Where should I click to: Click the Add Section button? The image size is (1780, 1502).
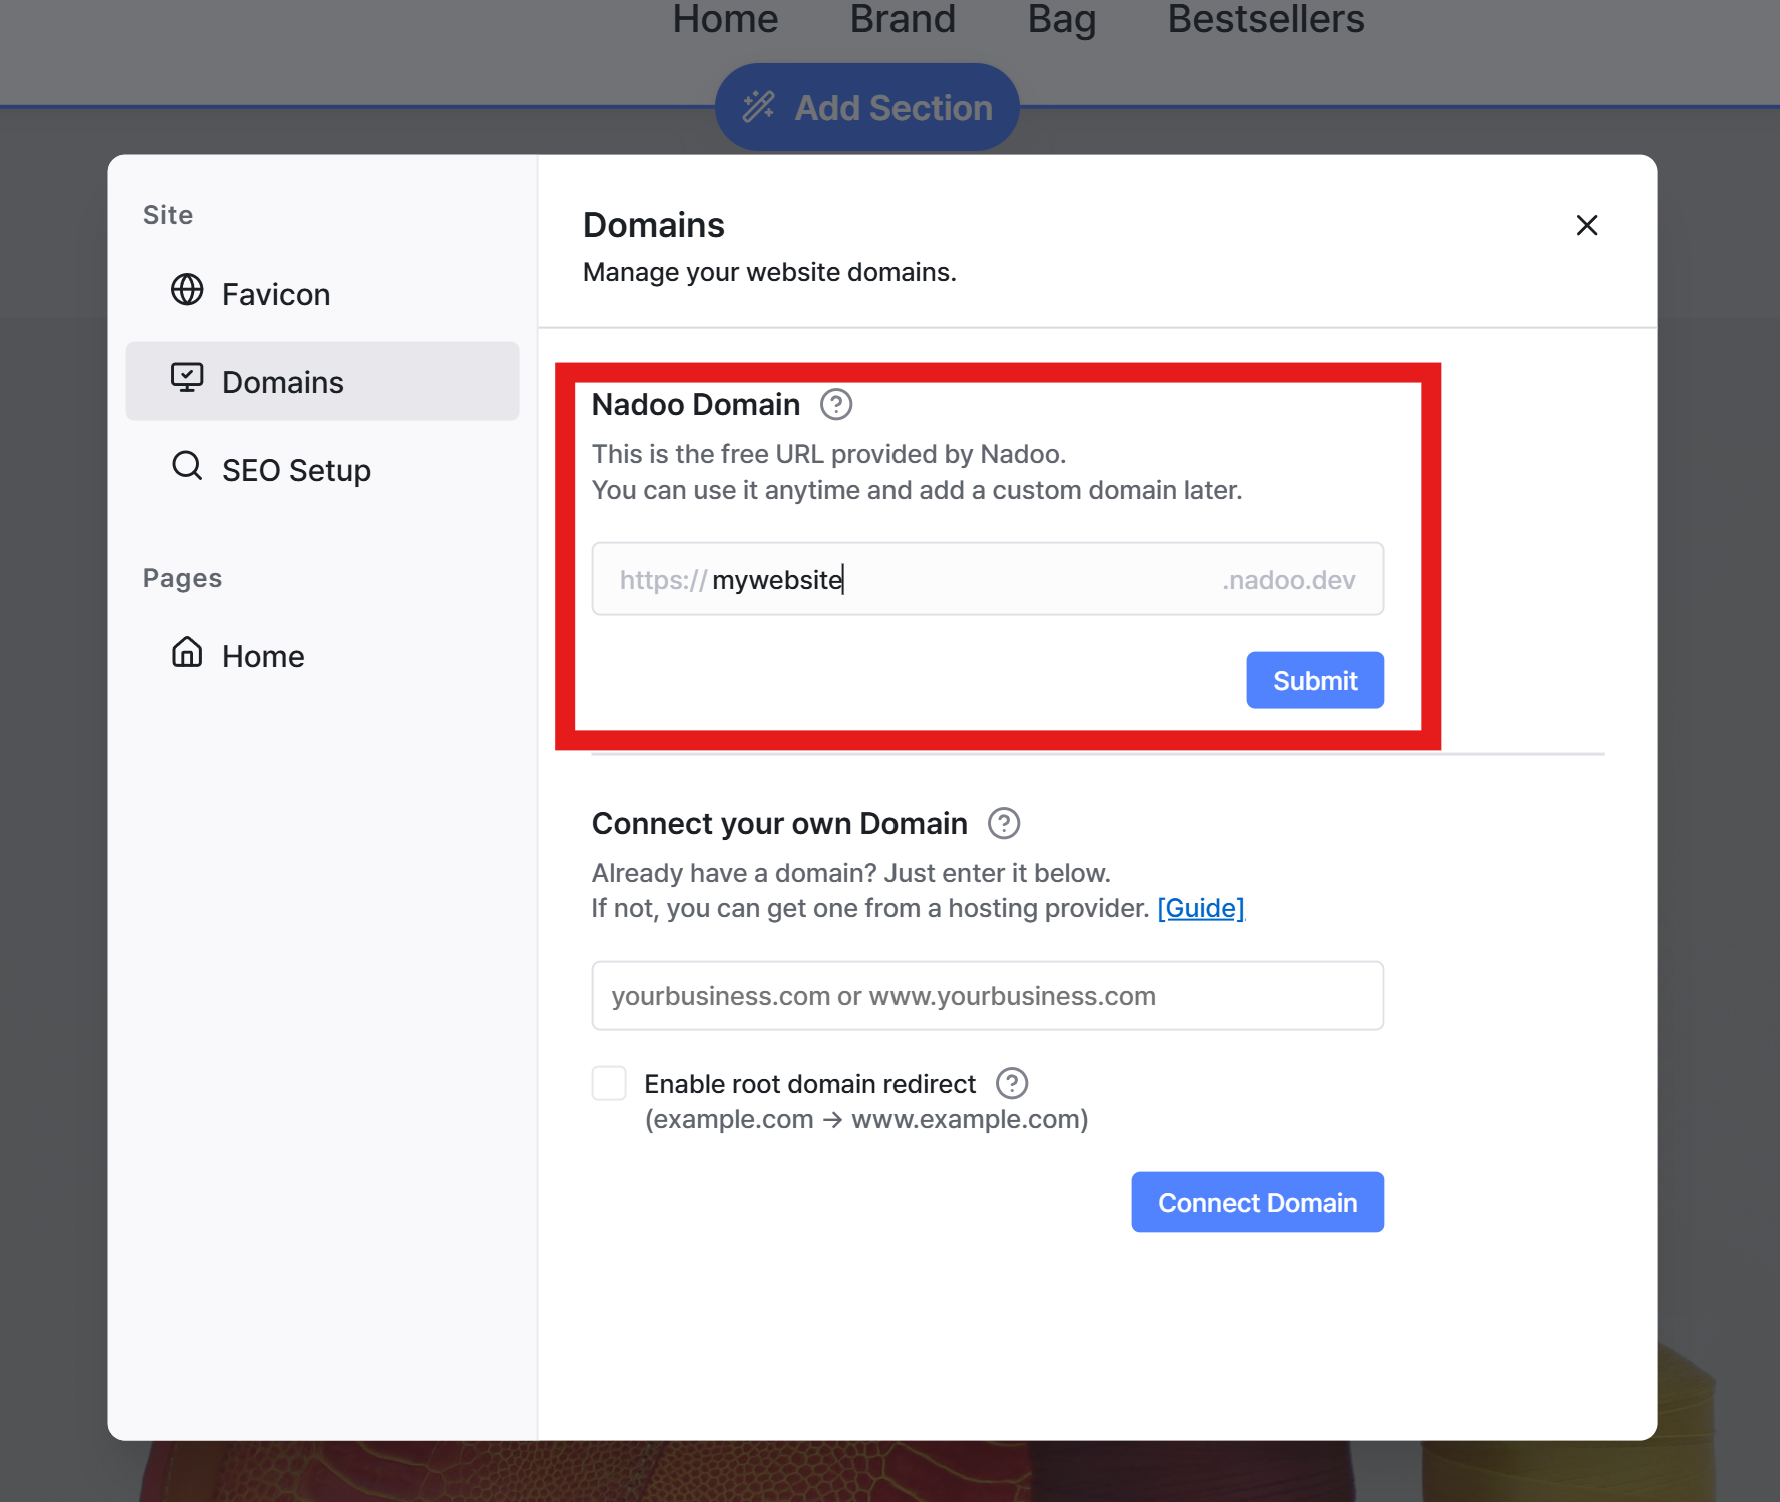click(x=867, y=107)
